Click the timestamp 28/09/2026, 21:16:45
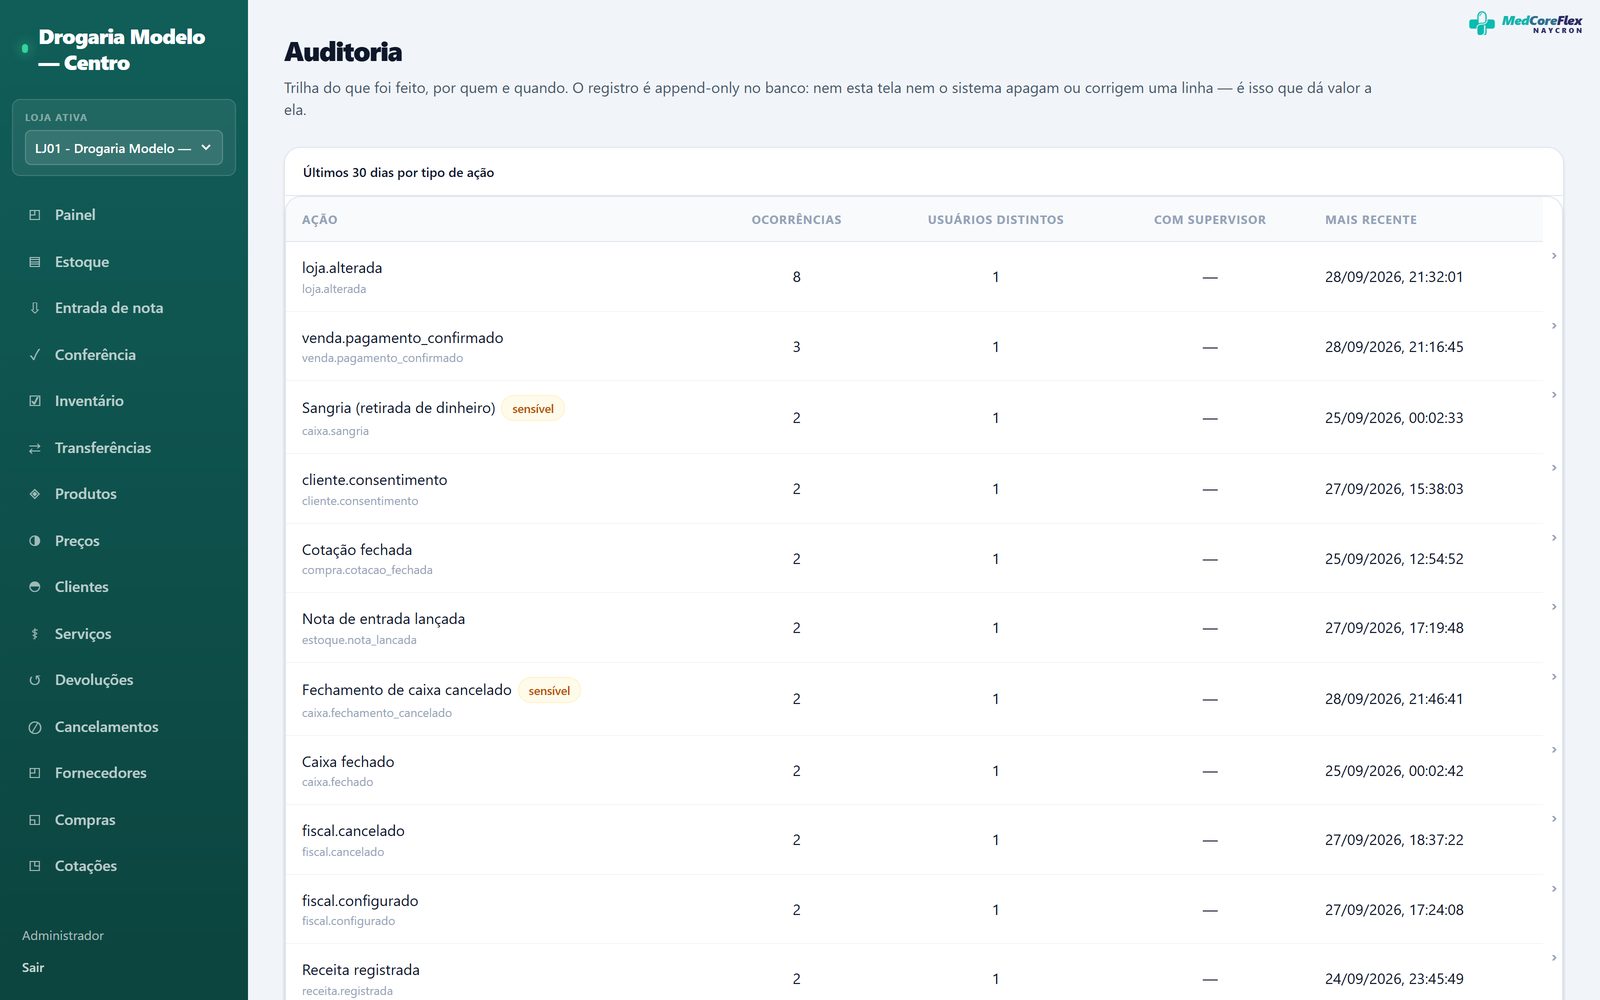Image resolution: width=1600 pixels, height=1000 pixels. (1394, 347)
